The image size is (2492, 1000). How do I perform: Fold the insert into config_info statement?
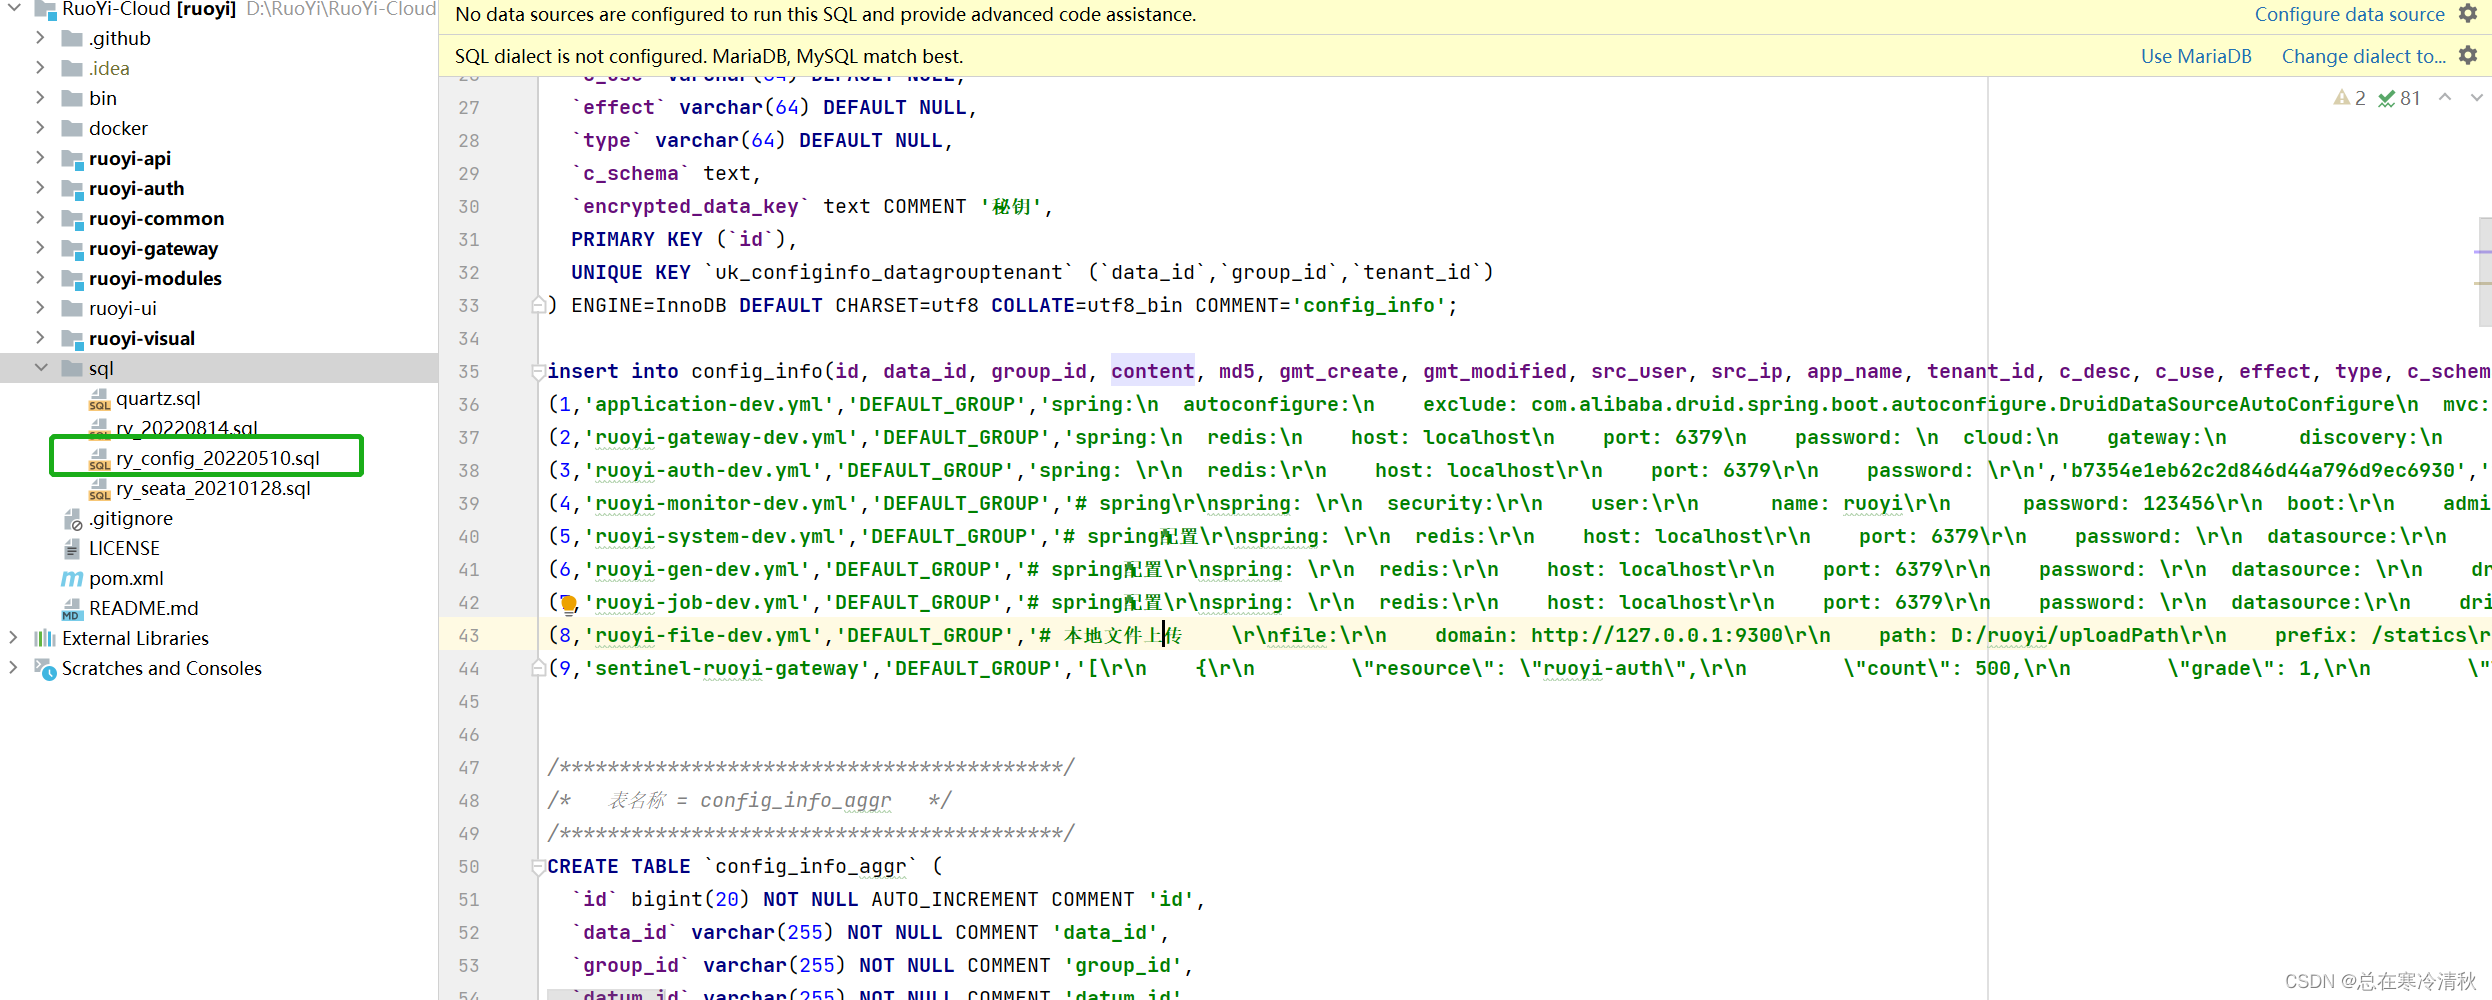pyautogui.click(x=538, y=372)
